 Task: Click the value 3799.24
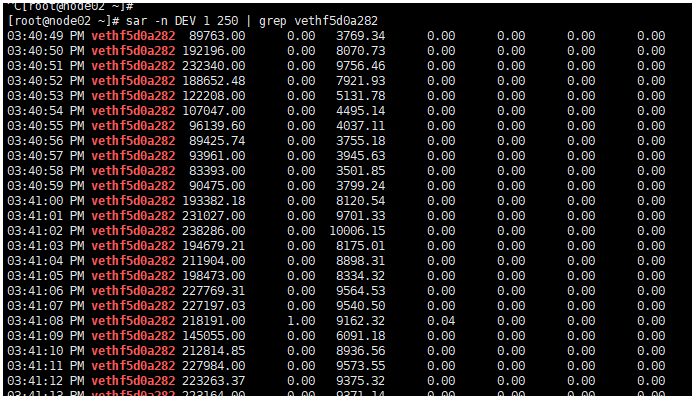click(x=360, y=186)
